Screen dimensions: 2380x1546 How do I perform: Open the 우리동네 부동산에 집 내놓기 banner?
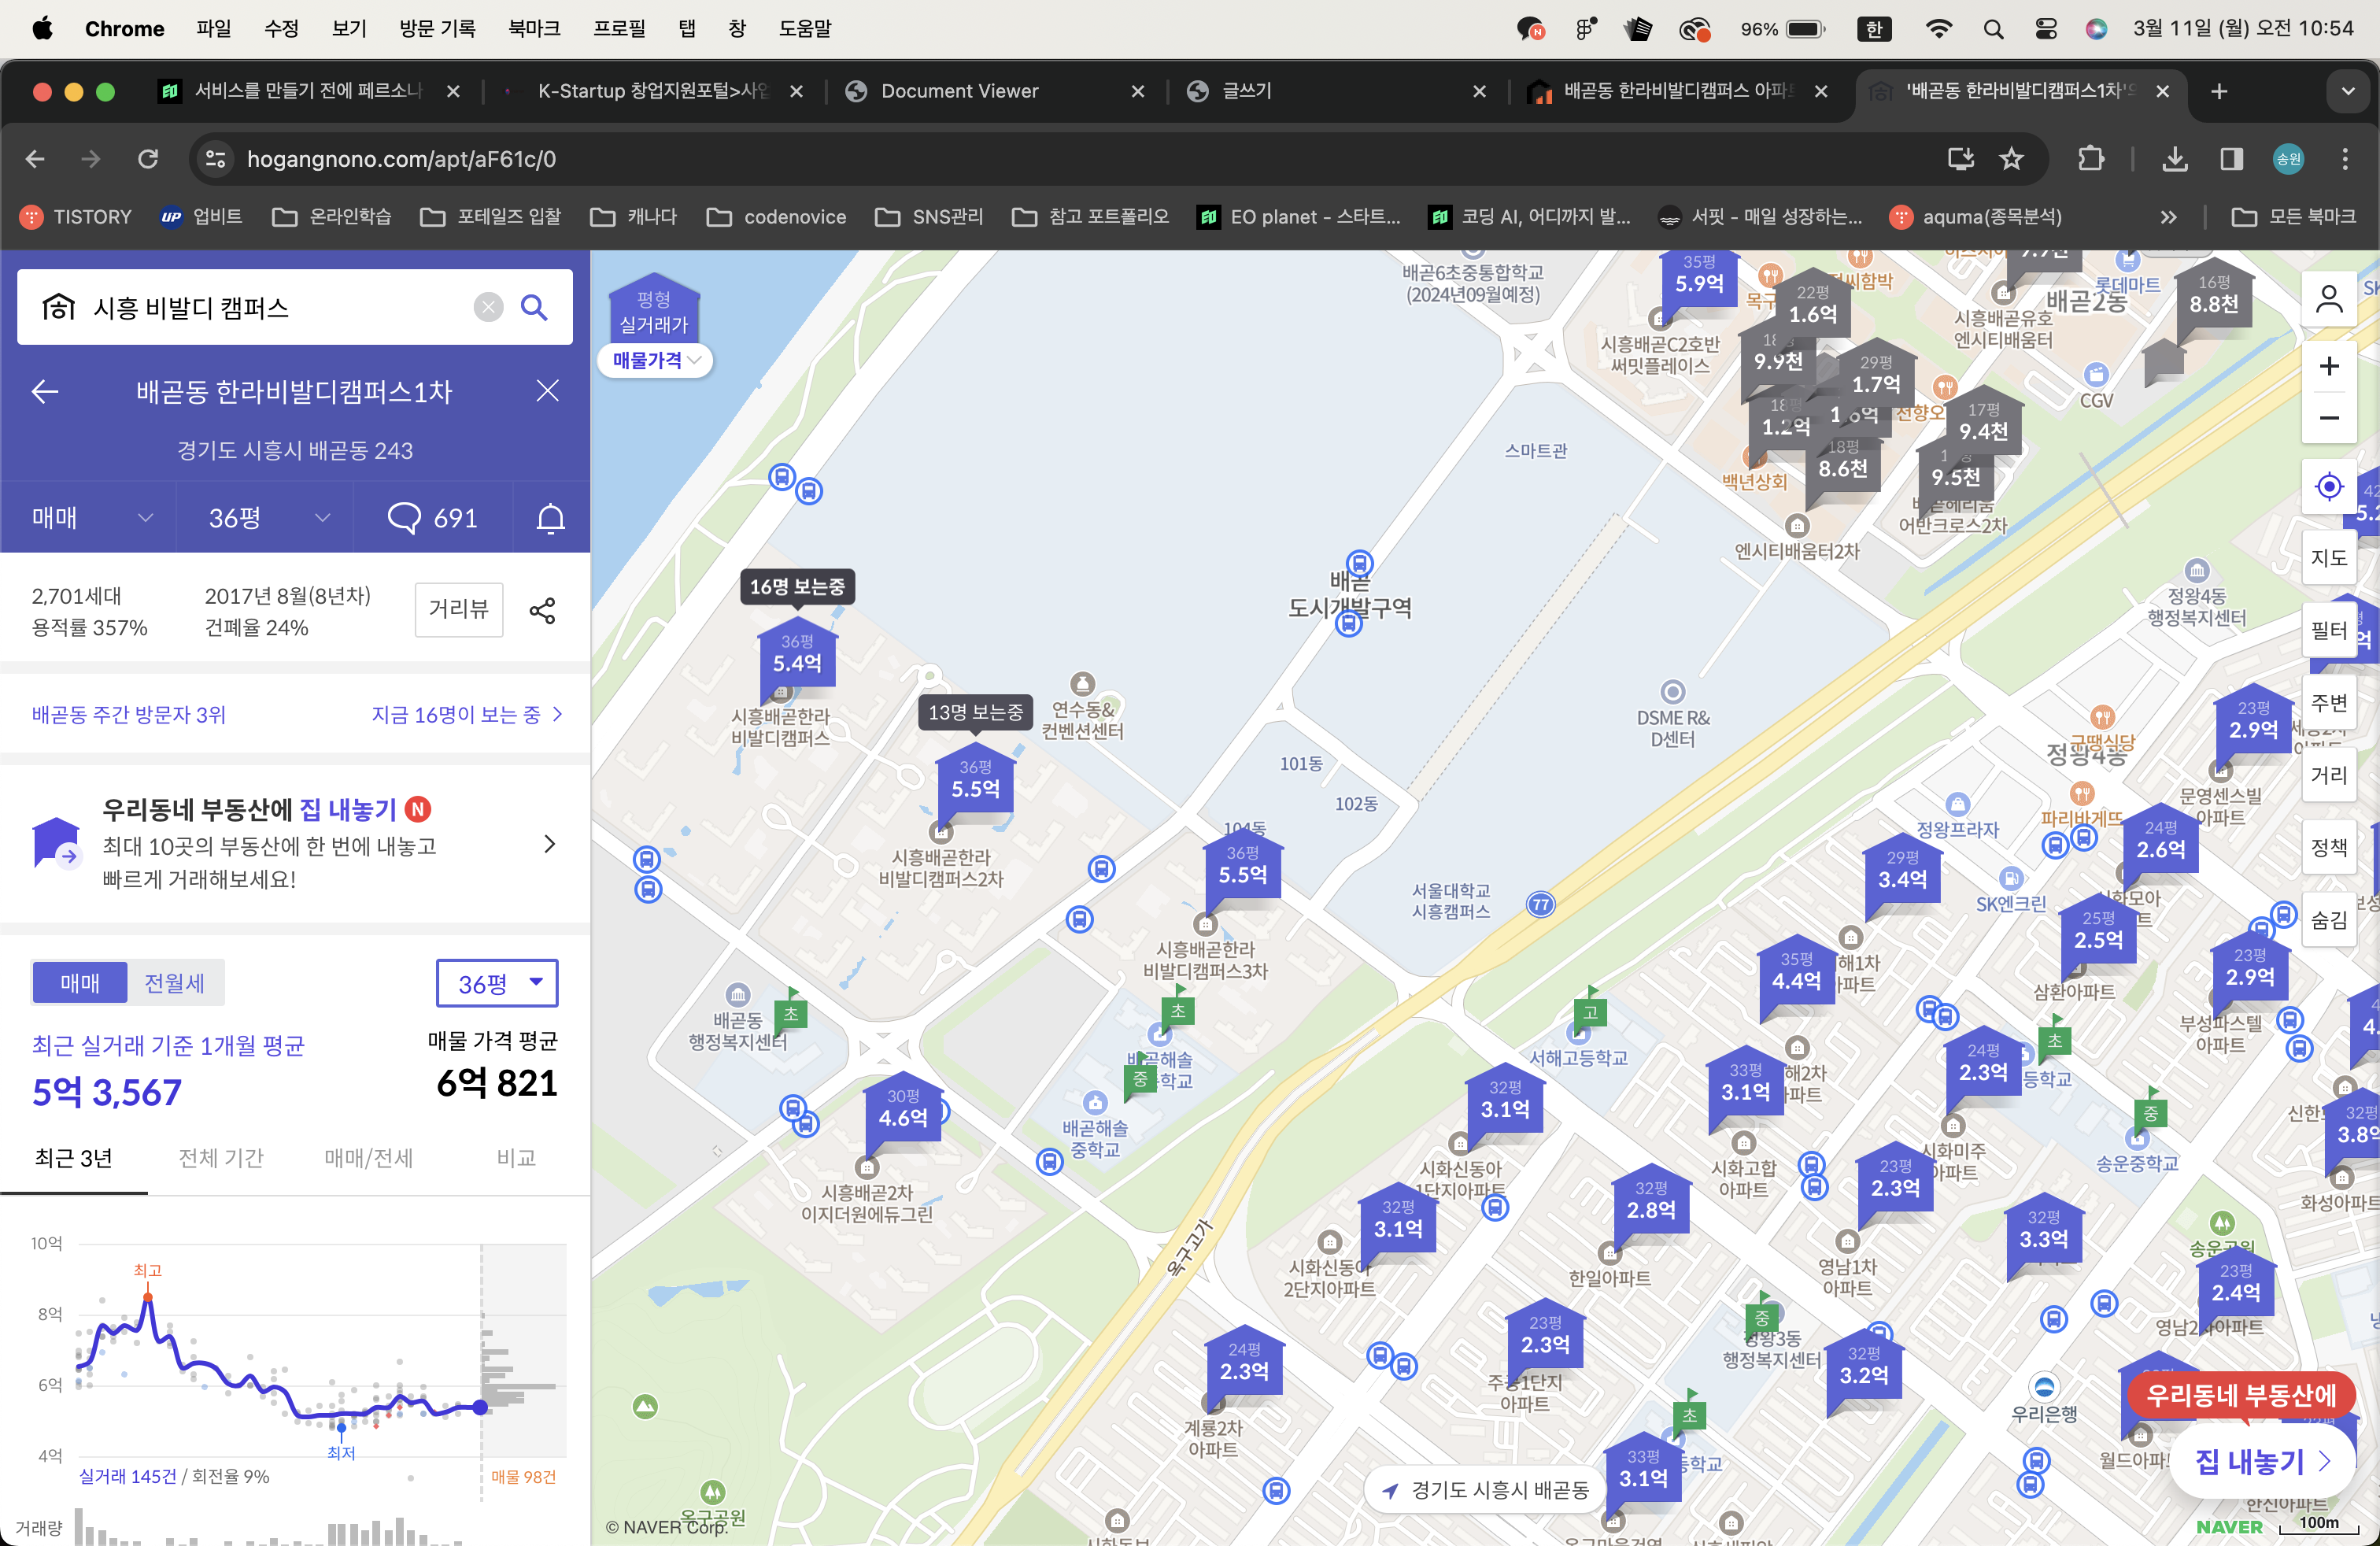(295, 844)
